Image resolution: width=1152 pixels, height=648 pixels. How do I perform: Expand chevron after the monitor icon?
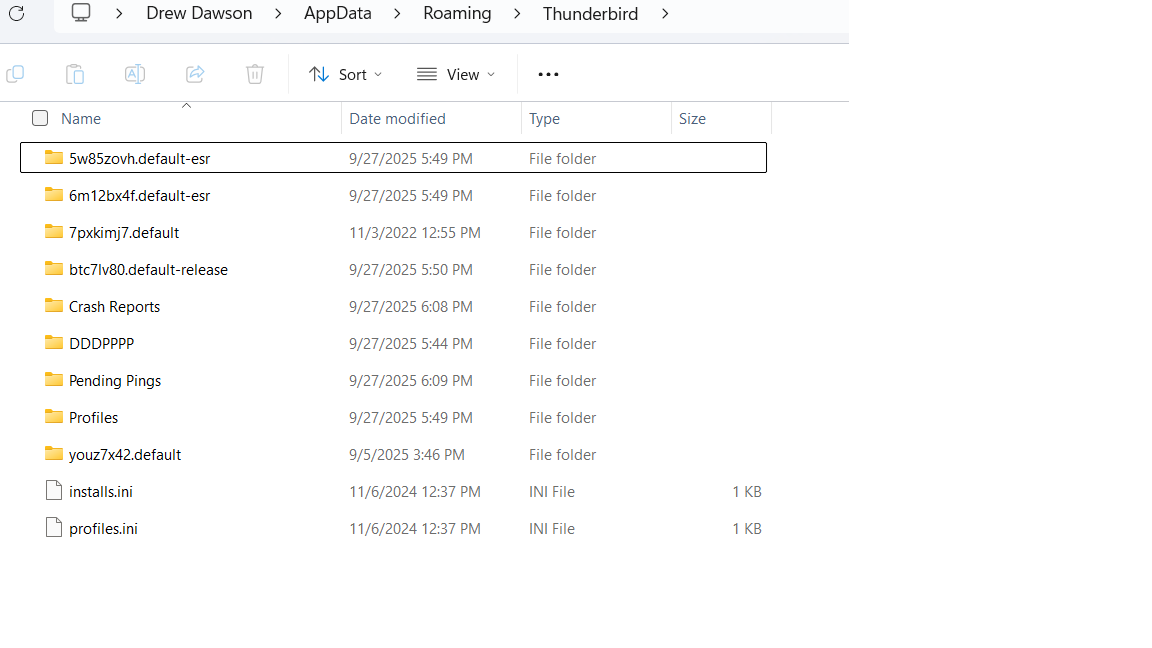click(x=119, y=13)
